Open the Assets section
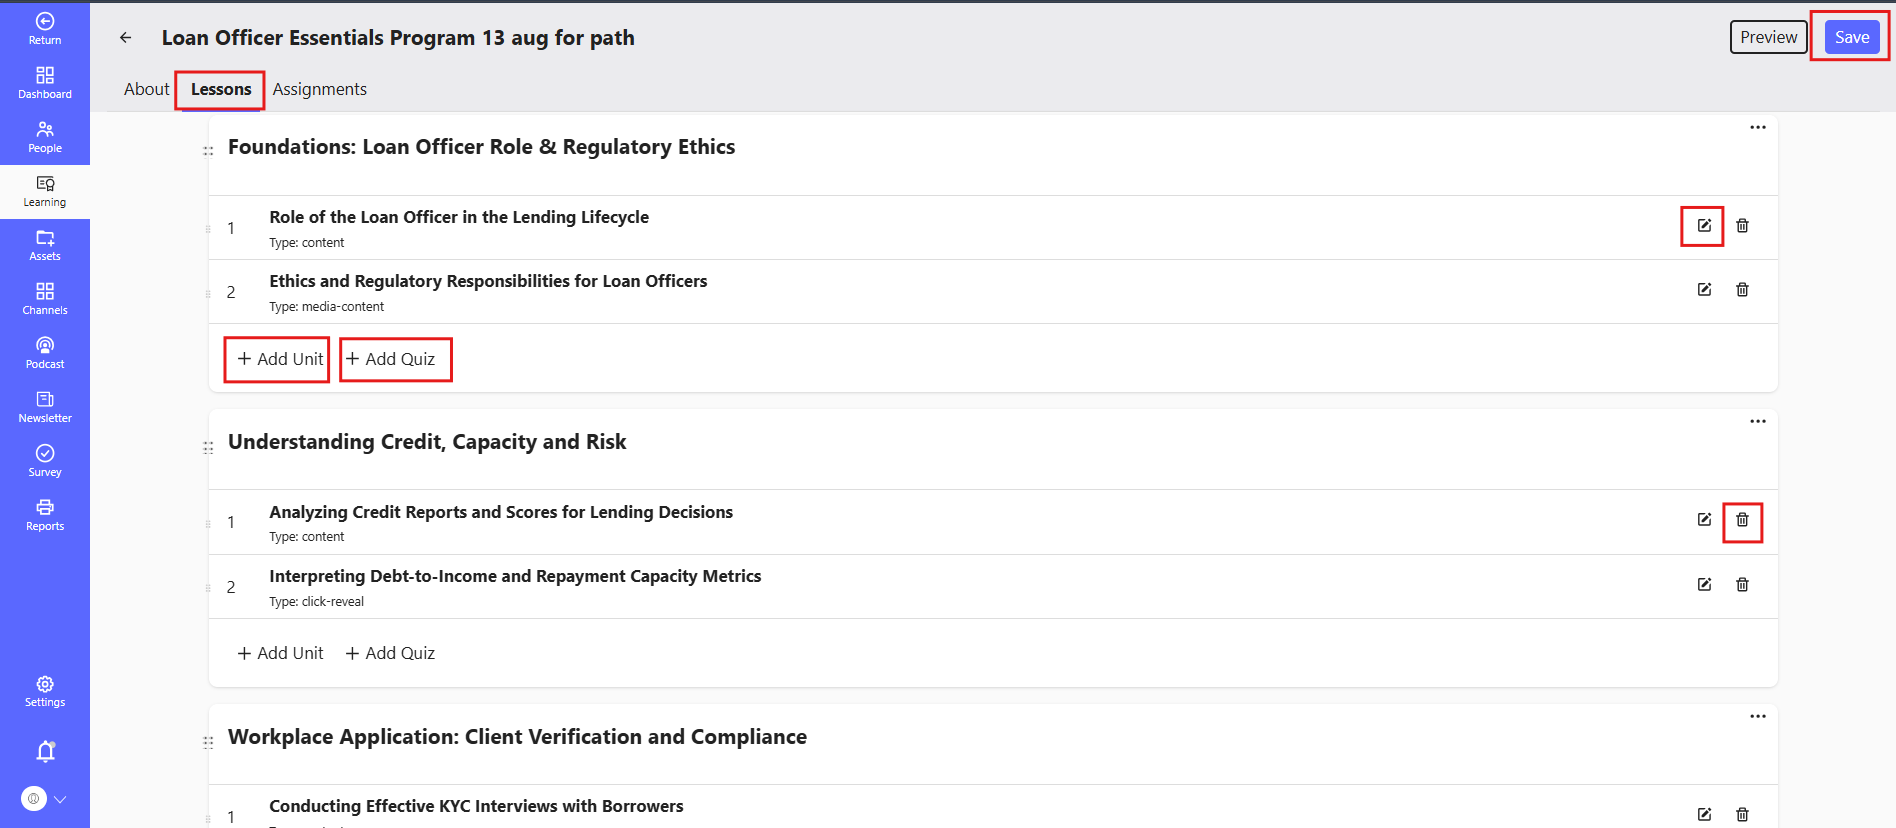 click(x=45, y=245)
